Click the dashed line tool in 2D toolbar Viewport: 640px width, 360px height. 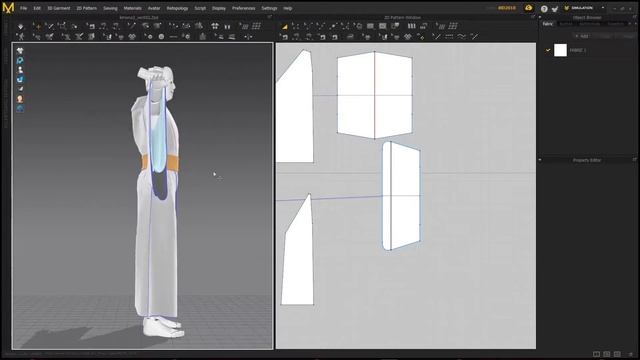[x=449, y=37]
